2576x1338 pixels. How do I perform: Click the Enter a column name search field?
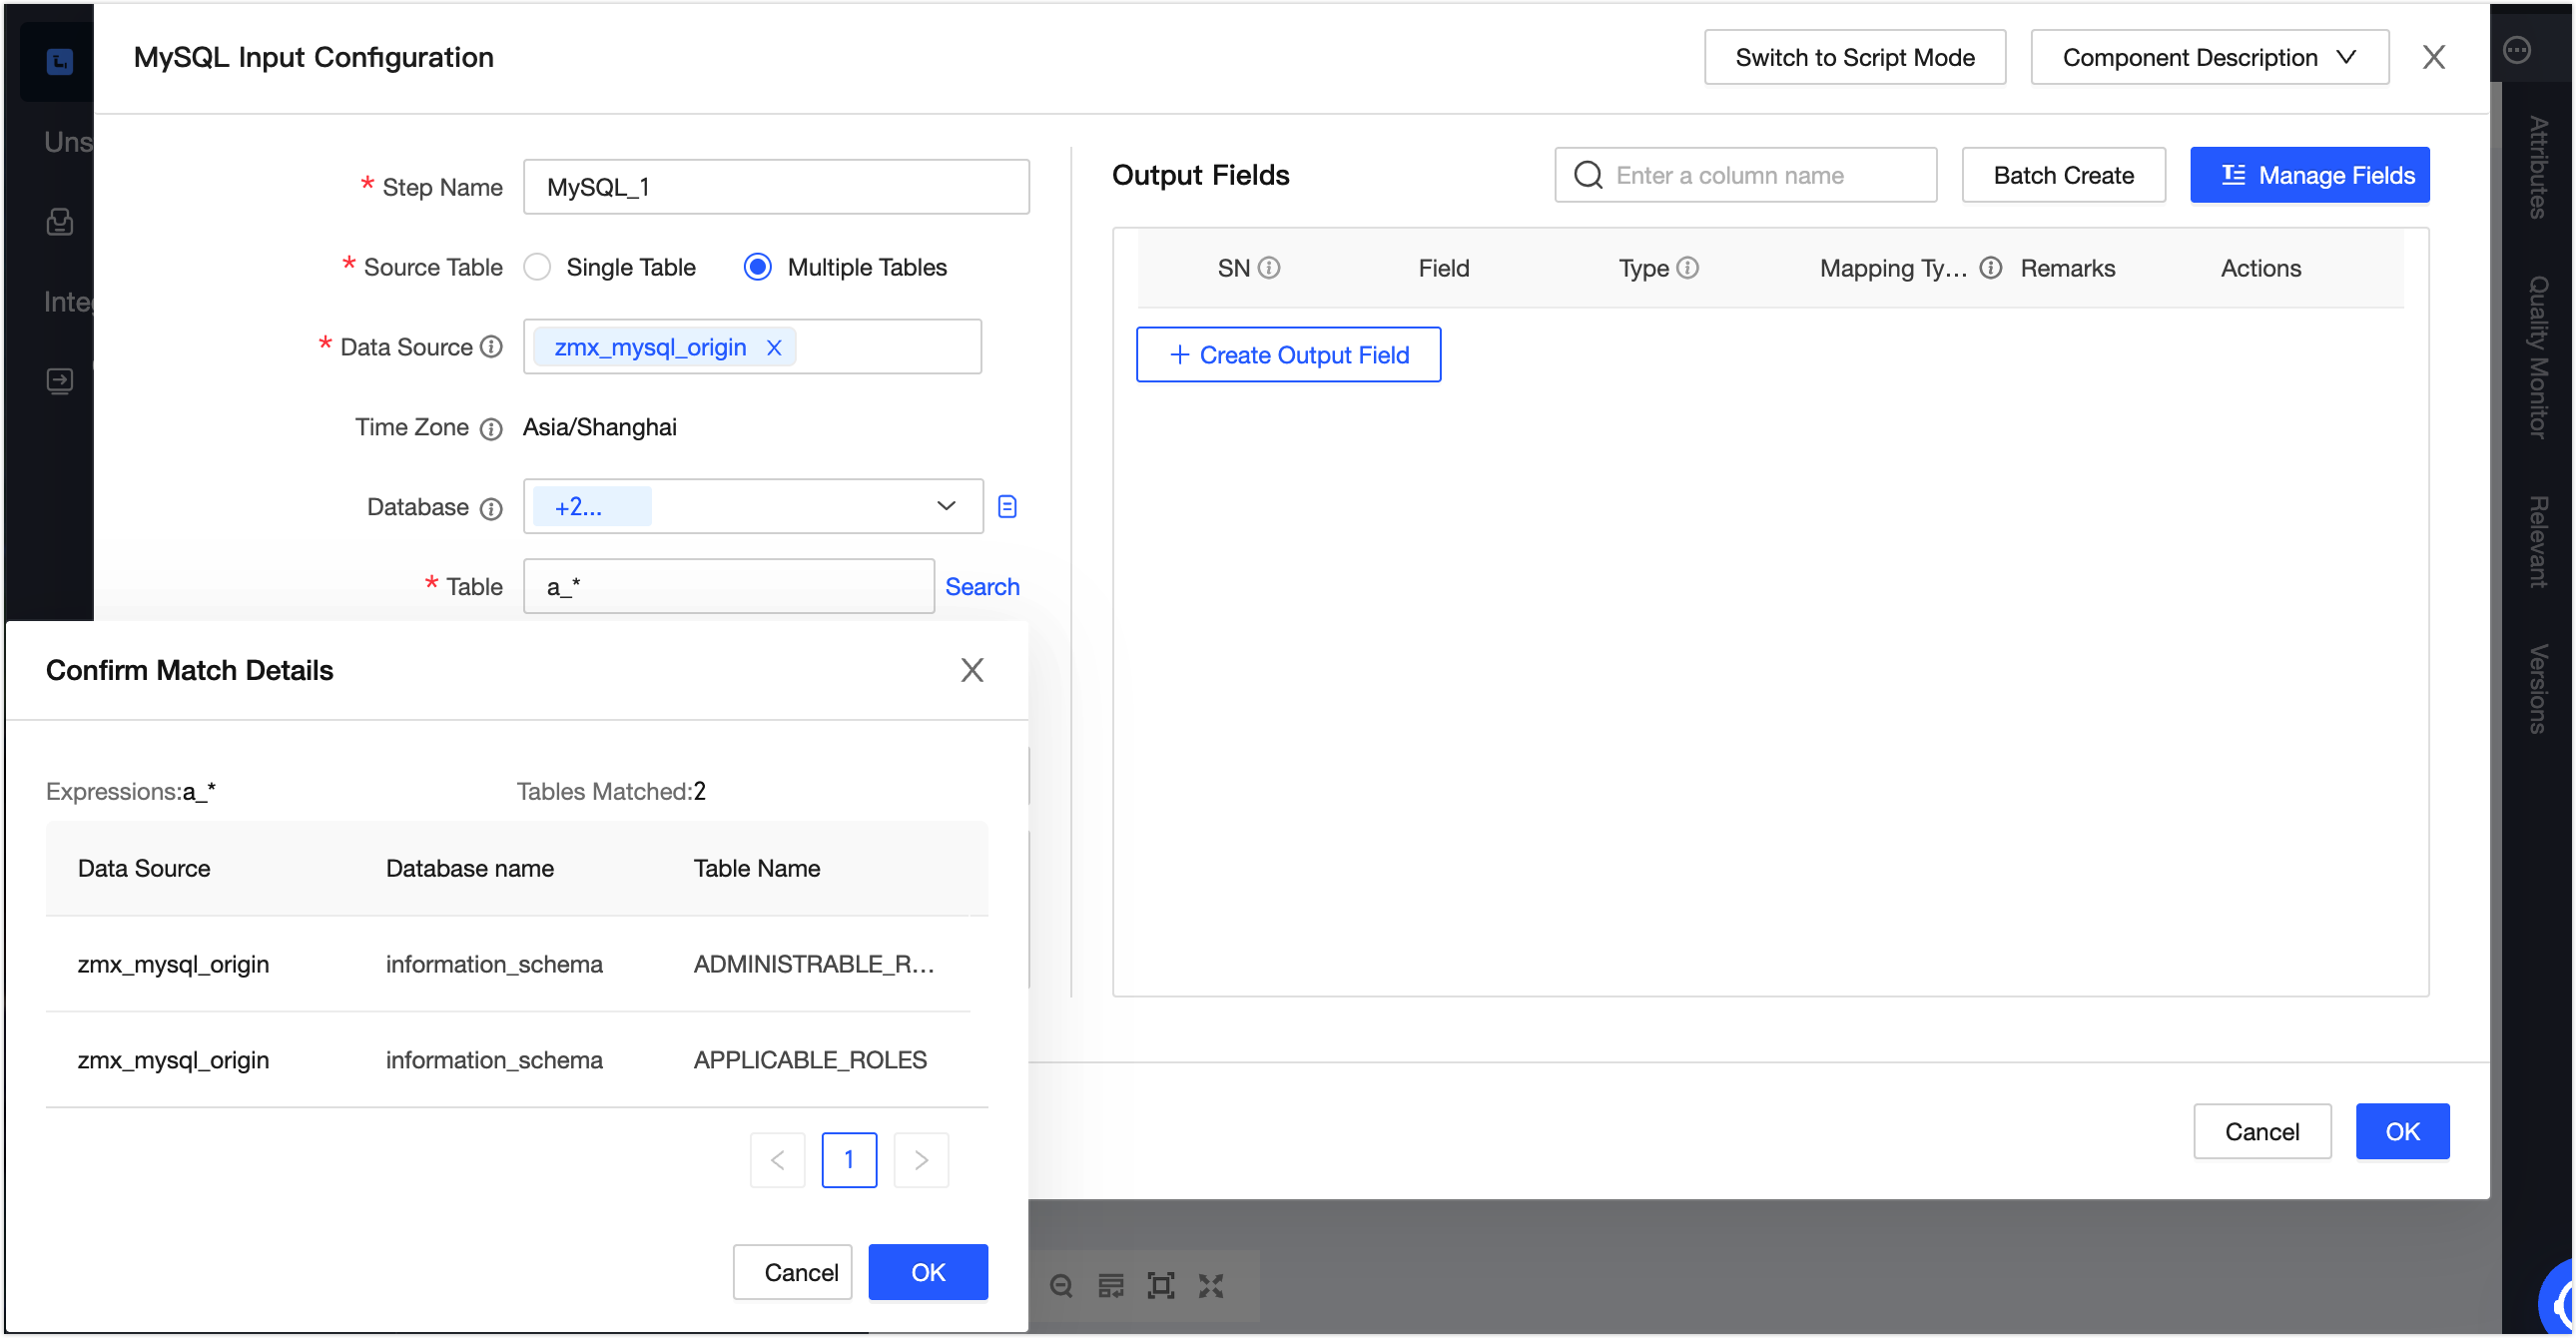pyautogui.click(x=1746, y=175)
